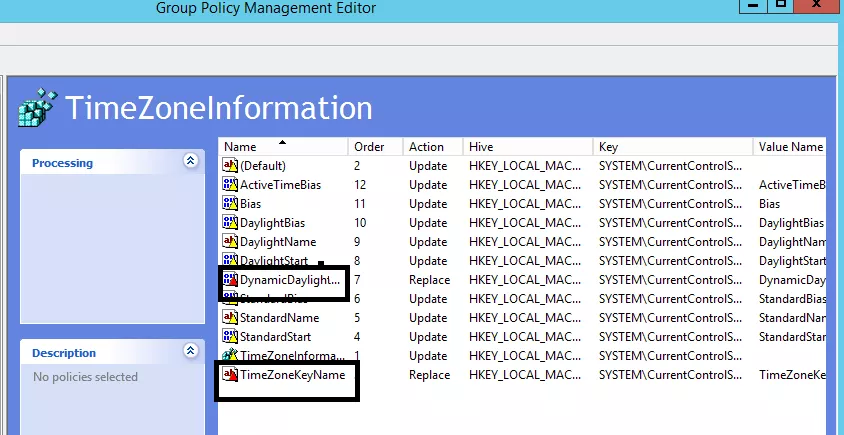844x435 pixels.
Task: Select the StandardName entry
Action: click(x=279, y=318)
